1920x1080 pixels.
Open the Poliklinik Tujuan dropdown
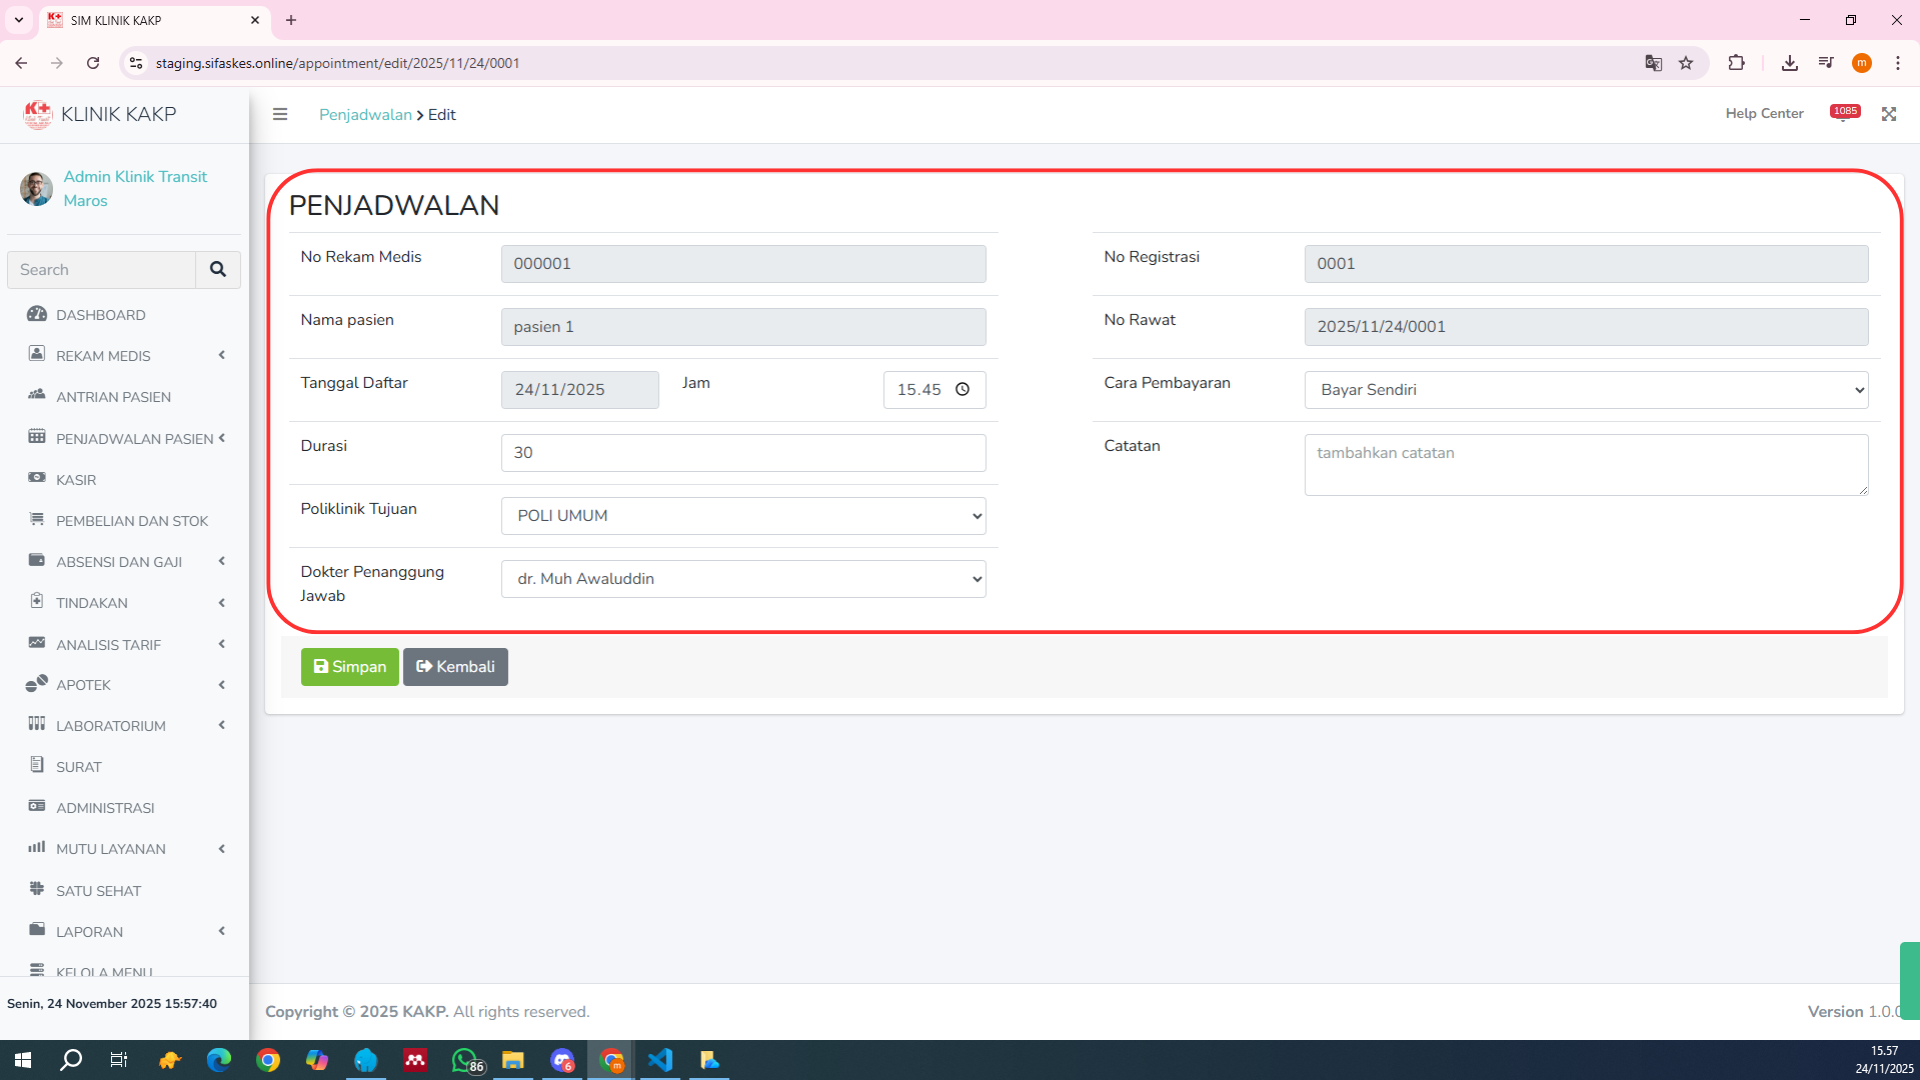(x=743, y=516)
